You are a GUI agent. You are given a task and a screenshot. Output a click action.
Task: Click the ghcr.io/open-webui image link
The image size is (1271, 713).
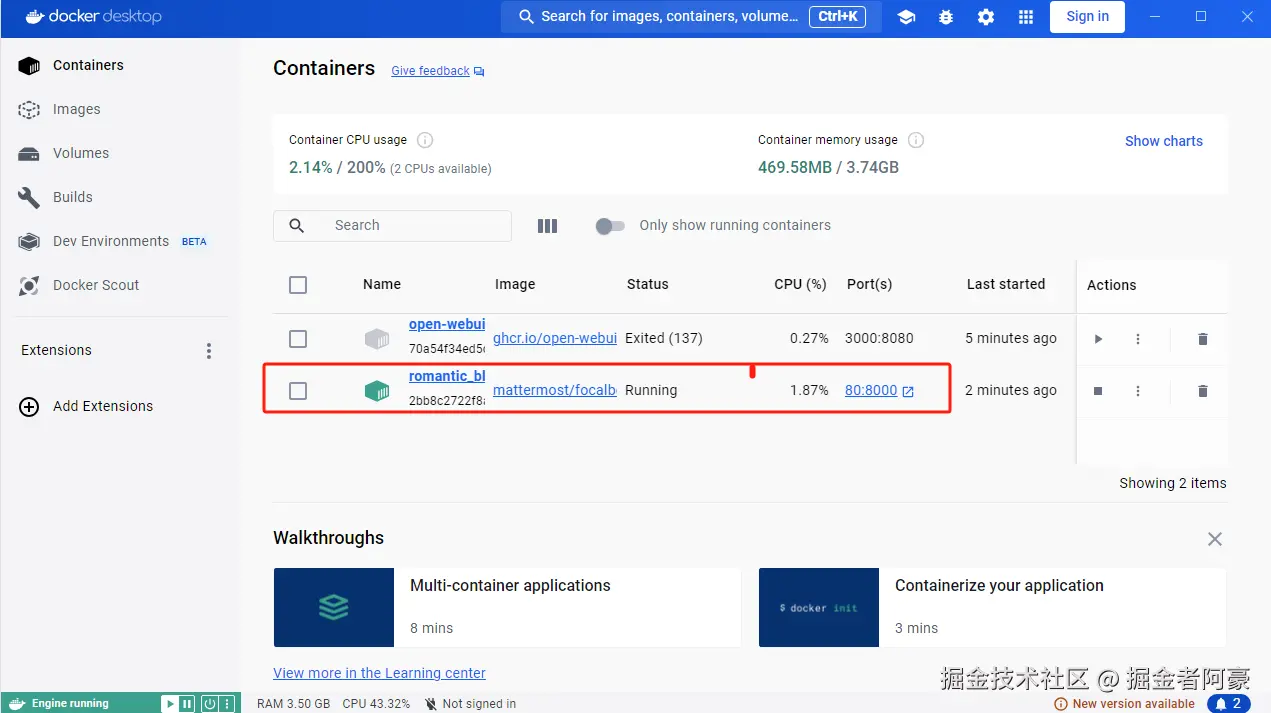[555, 338]
